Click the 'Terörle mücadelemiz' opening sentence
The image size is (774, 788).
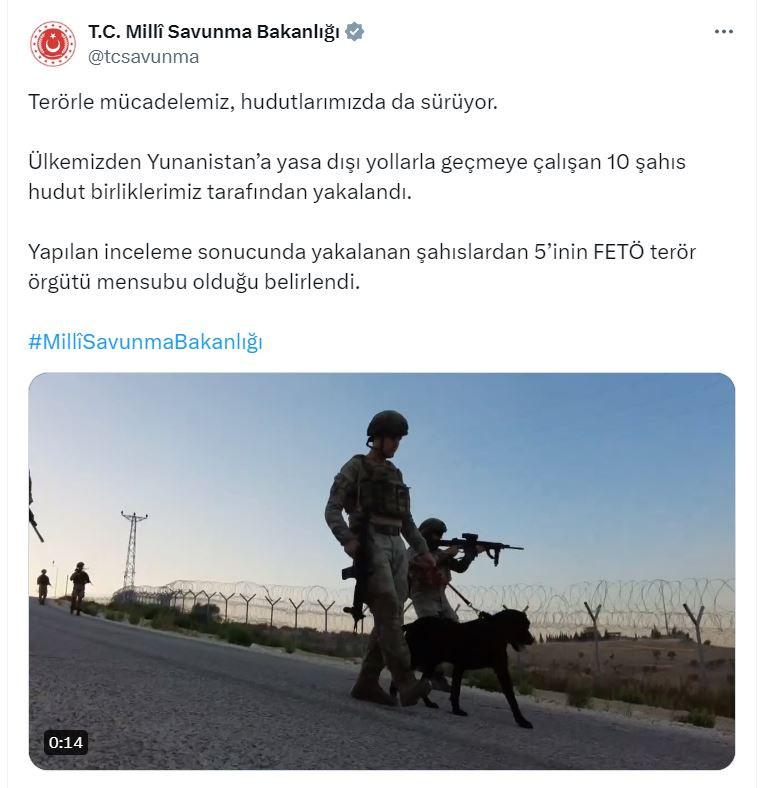[x=263, y=102]
